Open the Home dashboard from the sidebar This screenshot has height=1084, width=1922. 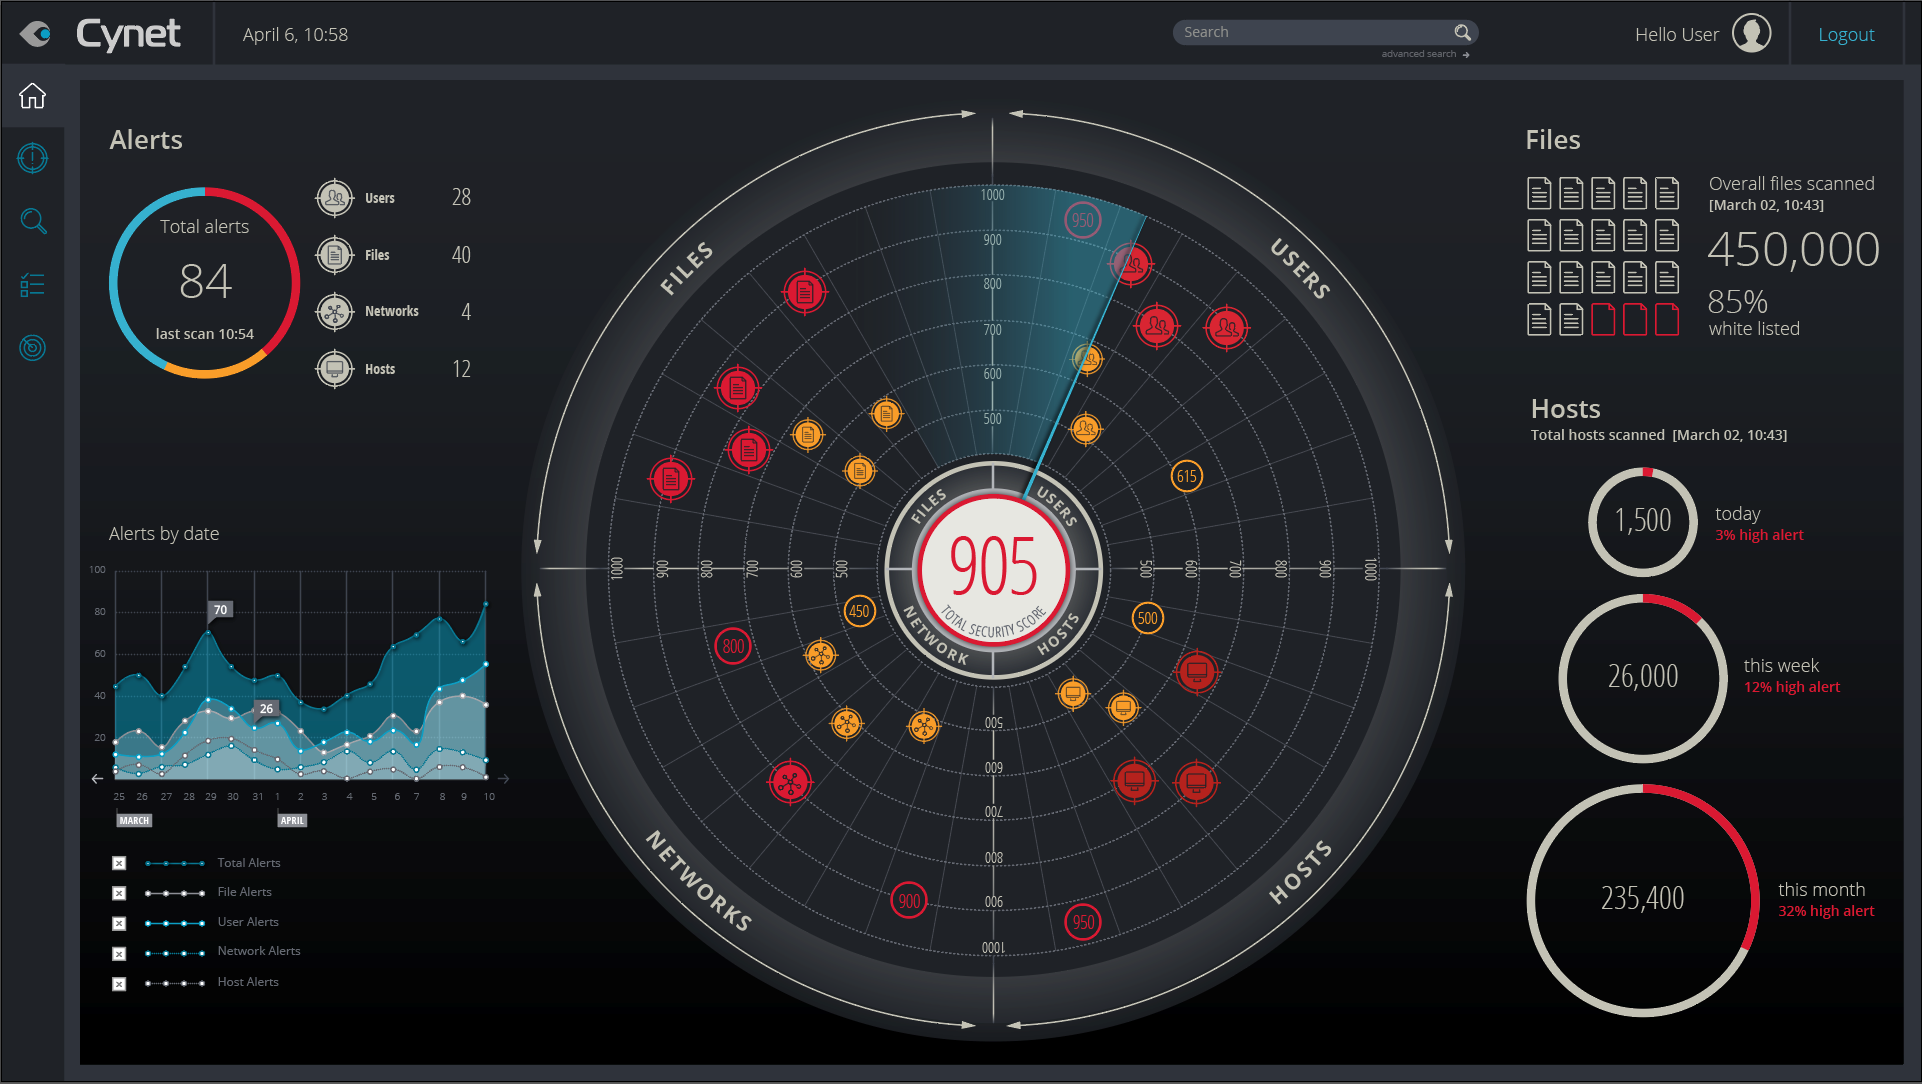click(x=33, y=95)
